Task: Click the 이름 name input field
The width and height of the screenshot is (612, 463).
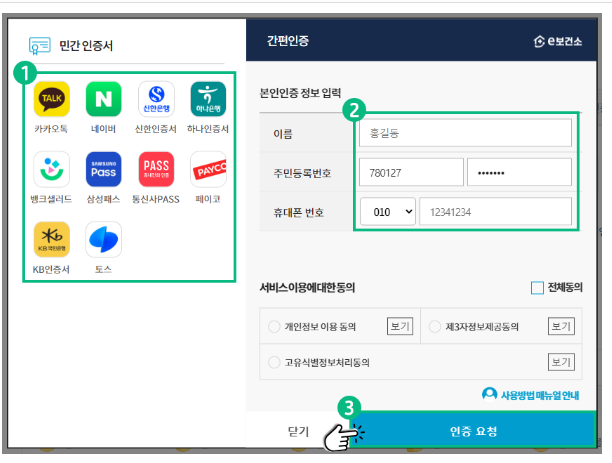Action: click(465, 133)
